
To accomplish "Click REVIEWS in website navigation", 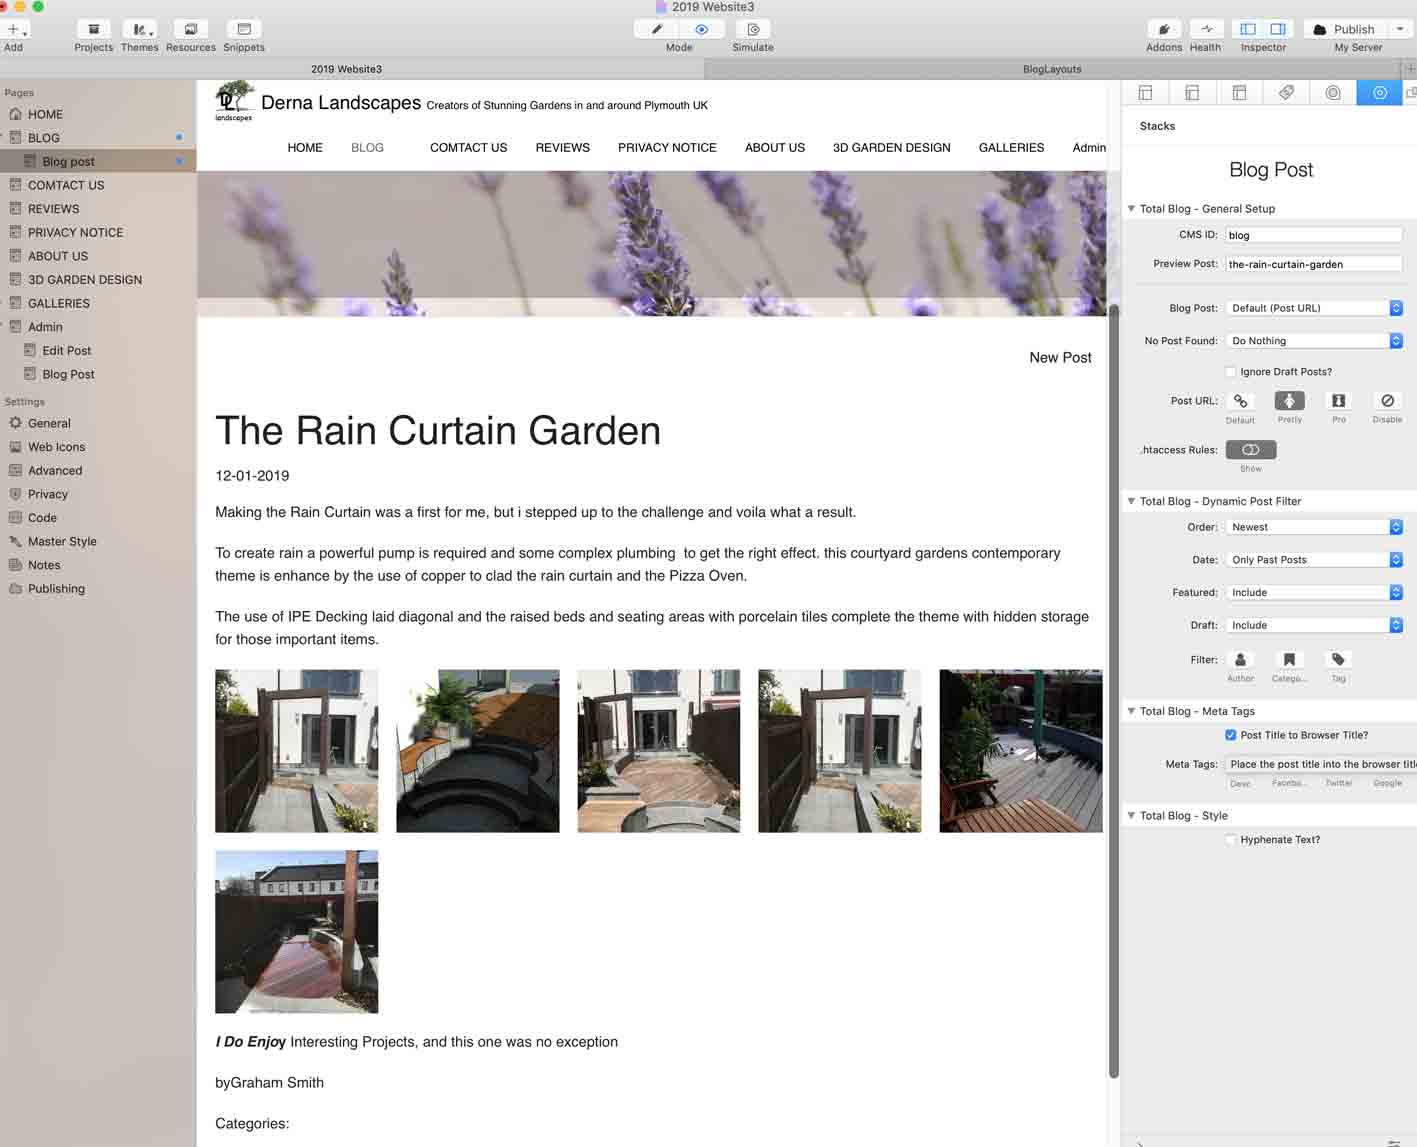I will point(562,147).
